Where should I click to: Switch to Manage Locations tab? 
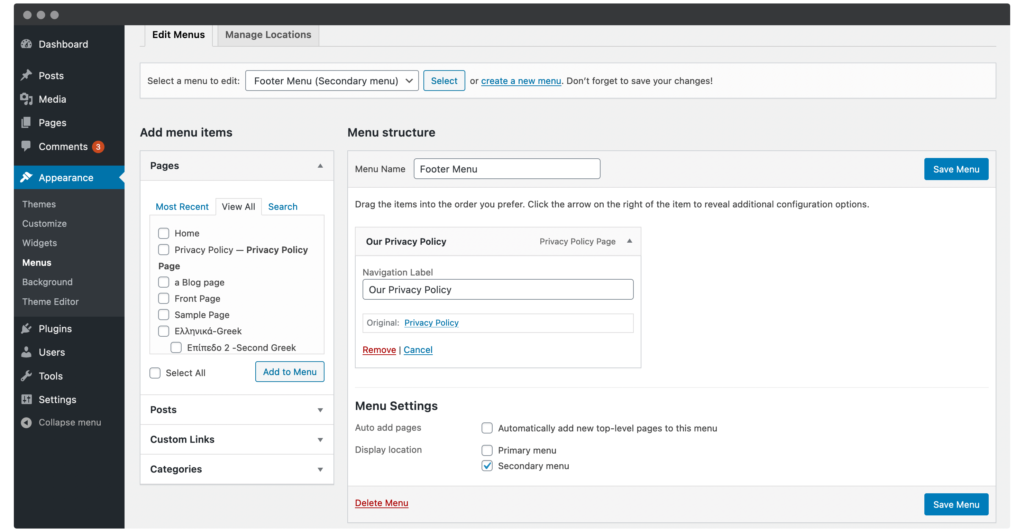268,35
